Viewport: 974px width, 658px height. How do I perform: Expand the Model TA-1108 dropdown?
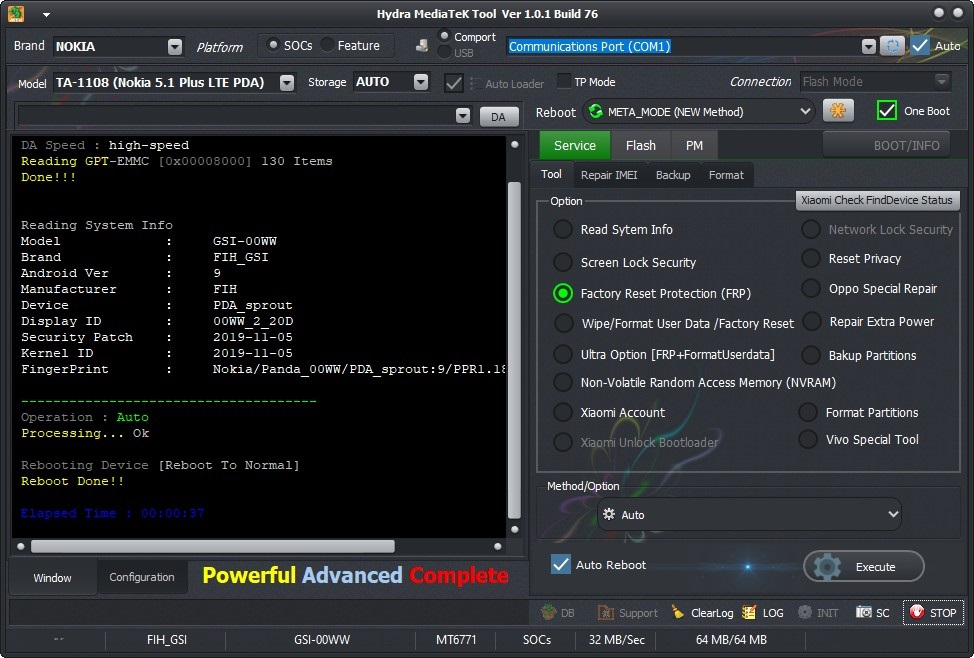point(286,83)
